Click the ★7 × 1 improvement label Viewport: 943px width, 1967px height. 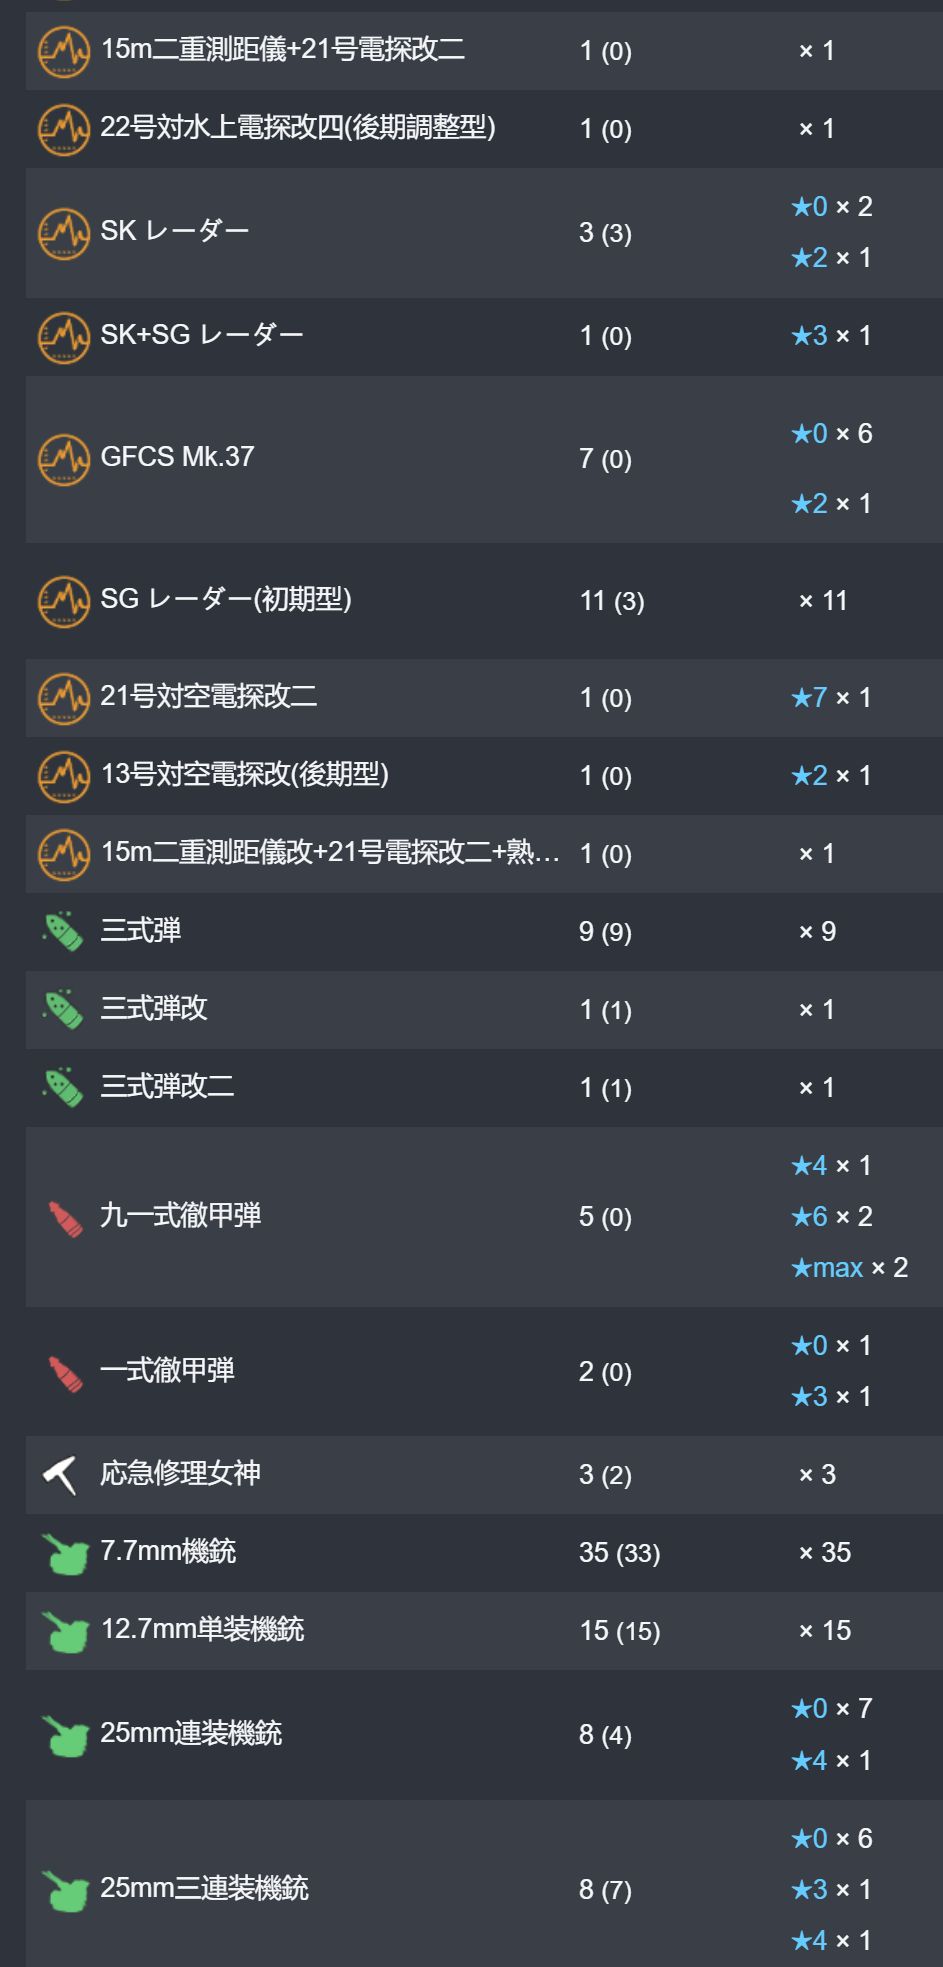tap(831, 697)
